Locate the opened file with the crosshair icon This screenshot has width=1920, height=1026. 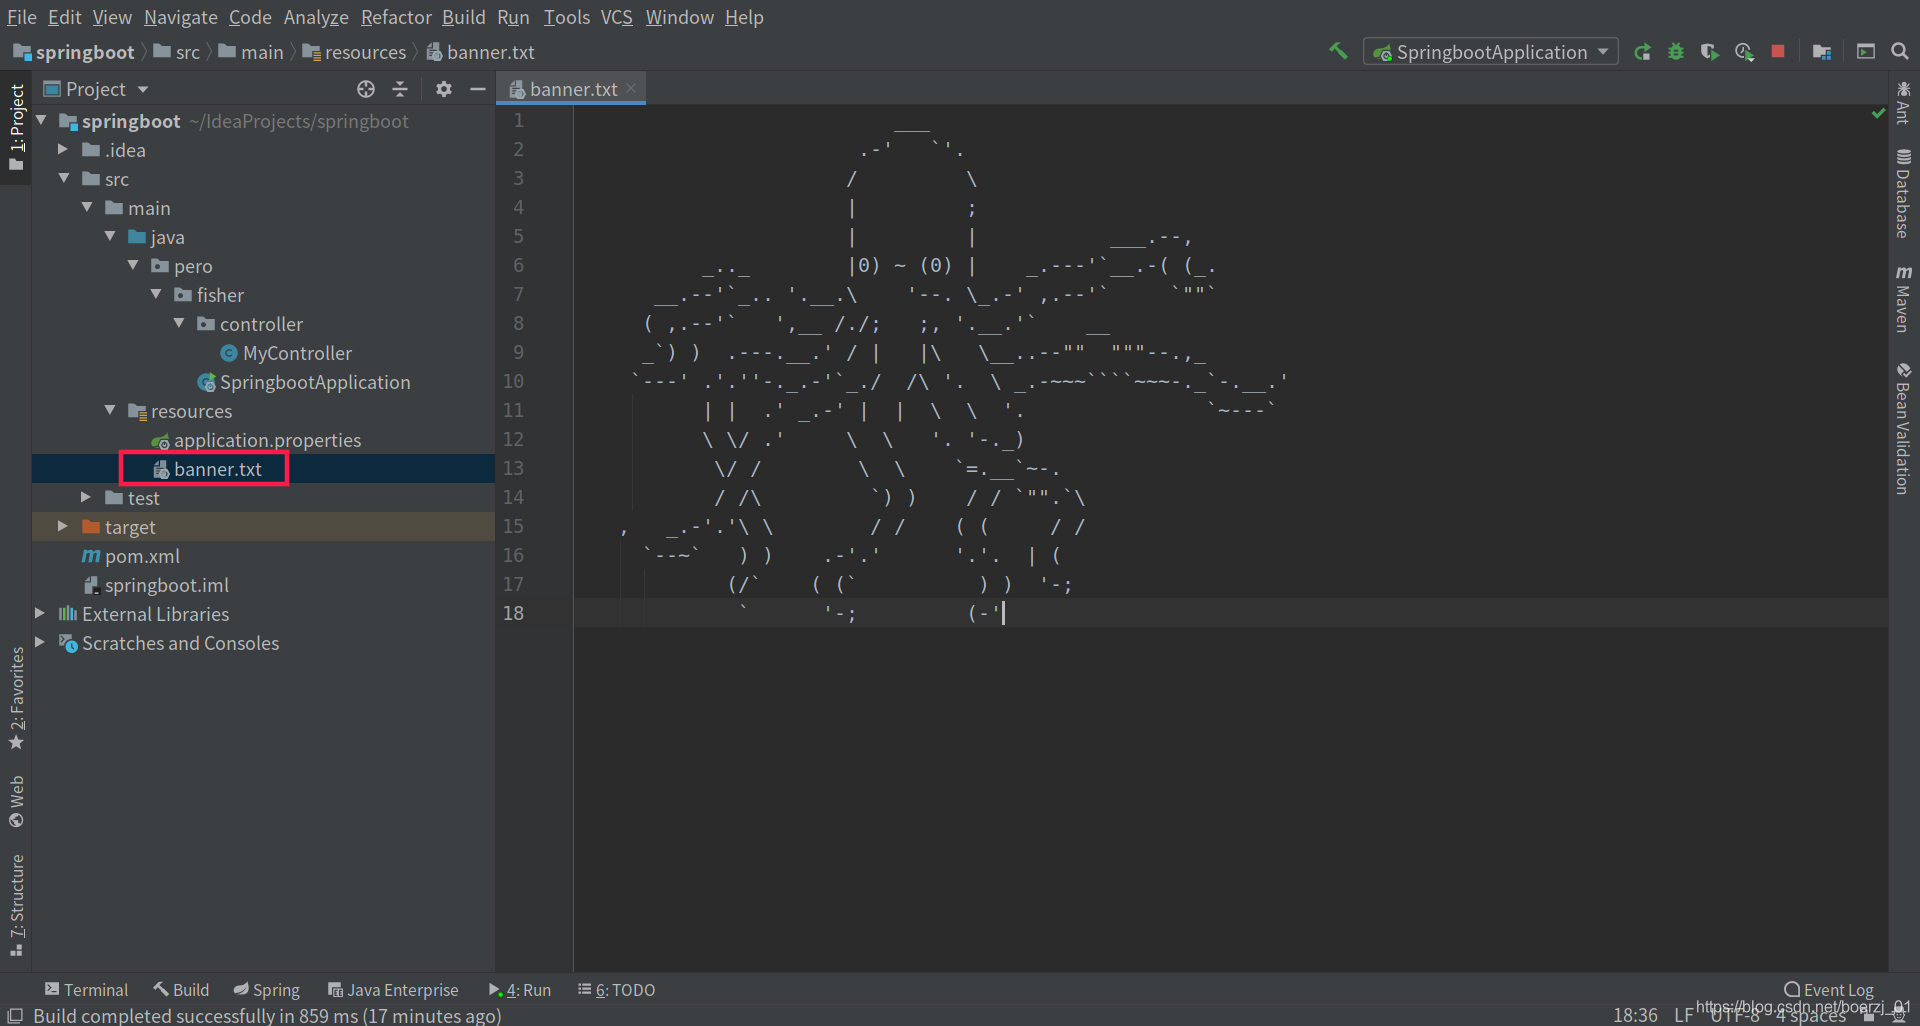pyautogui.click(x=366, y=89)
